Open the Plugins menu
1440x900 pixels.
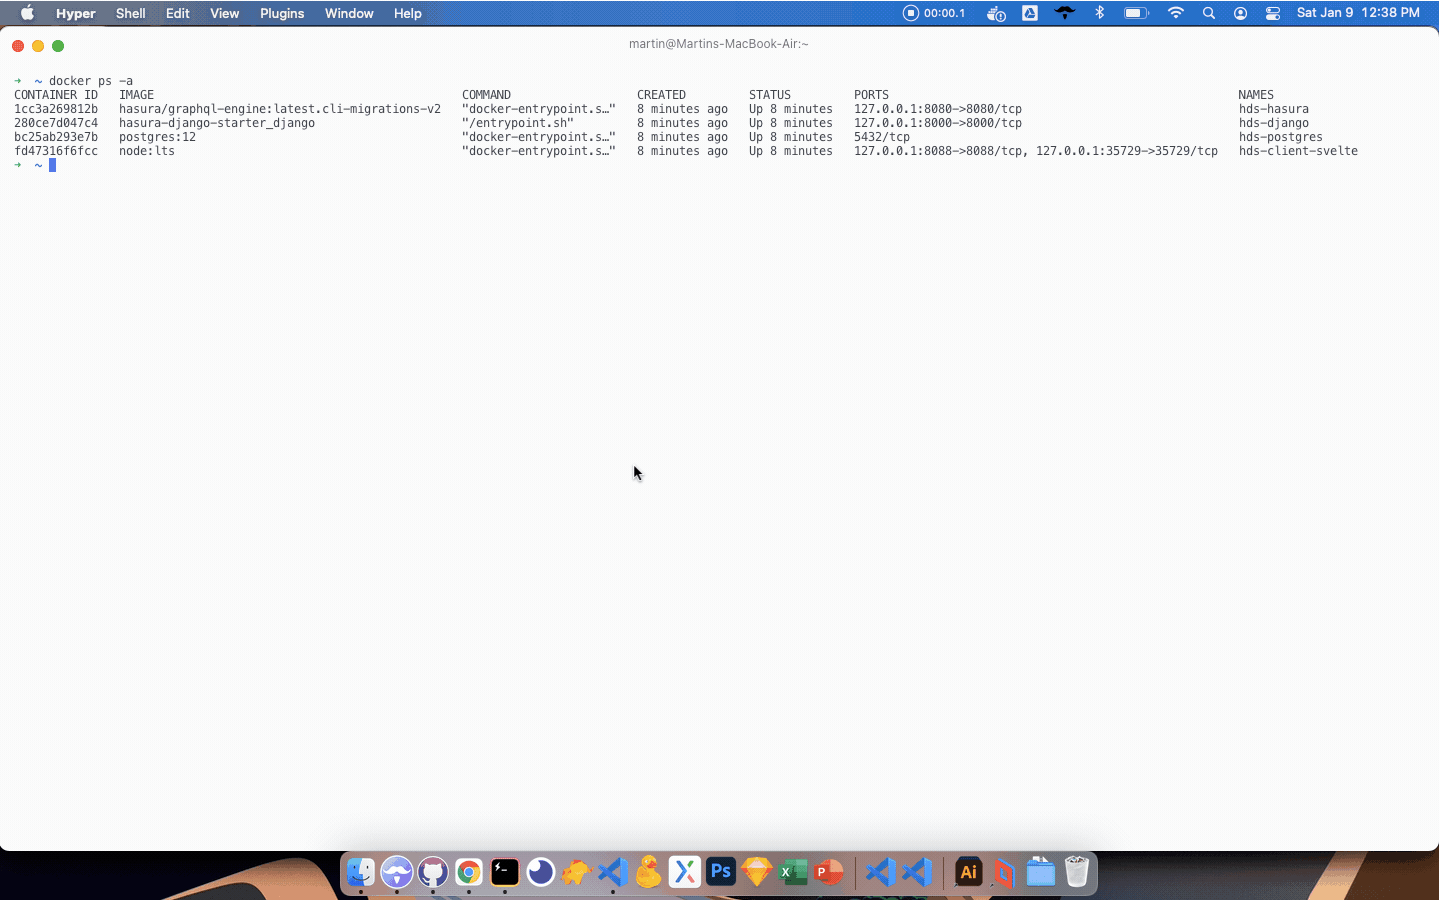coord(282,13)
